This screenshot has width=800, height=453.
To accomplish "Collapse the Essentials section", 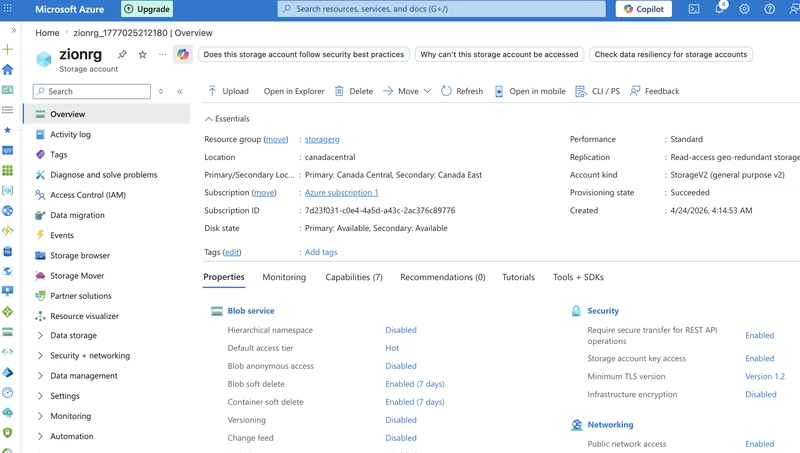I will click(x=227, y=119).
